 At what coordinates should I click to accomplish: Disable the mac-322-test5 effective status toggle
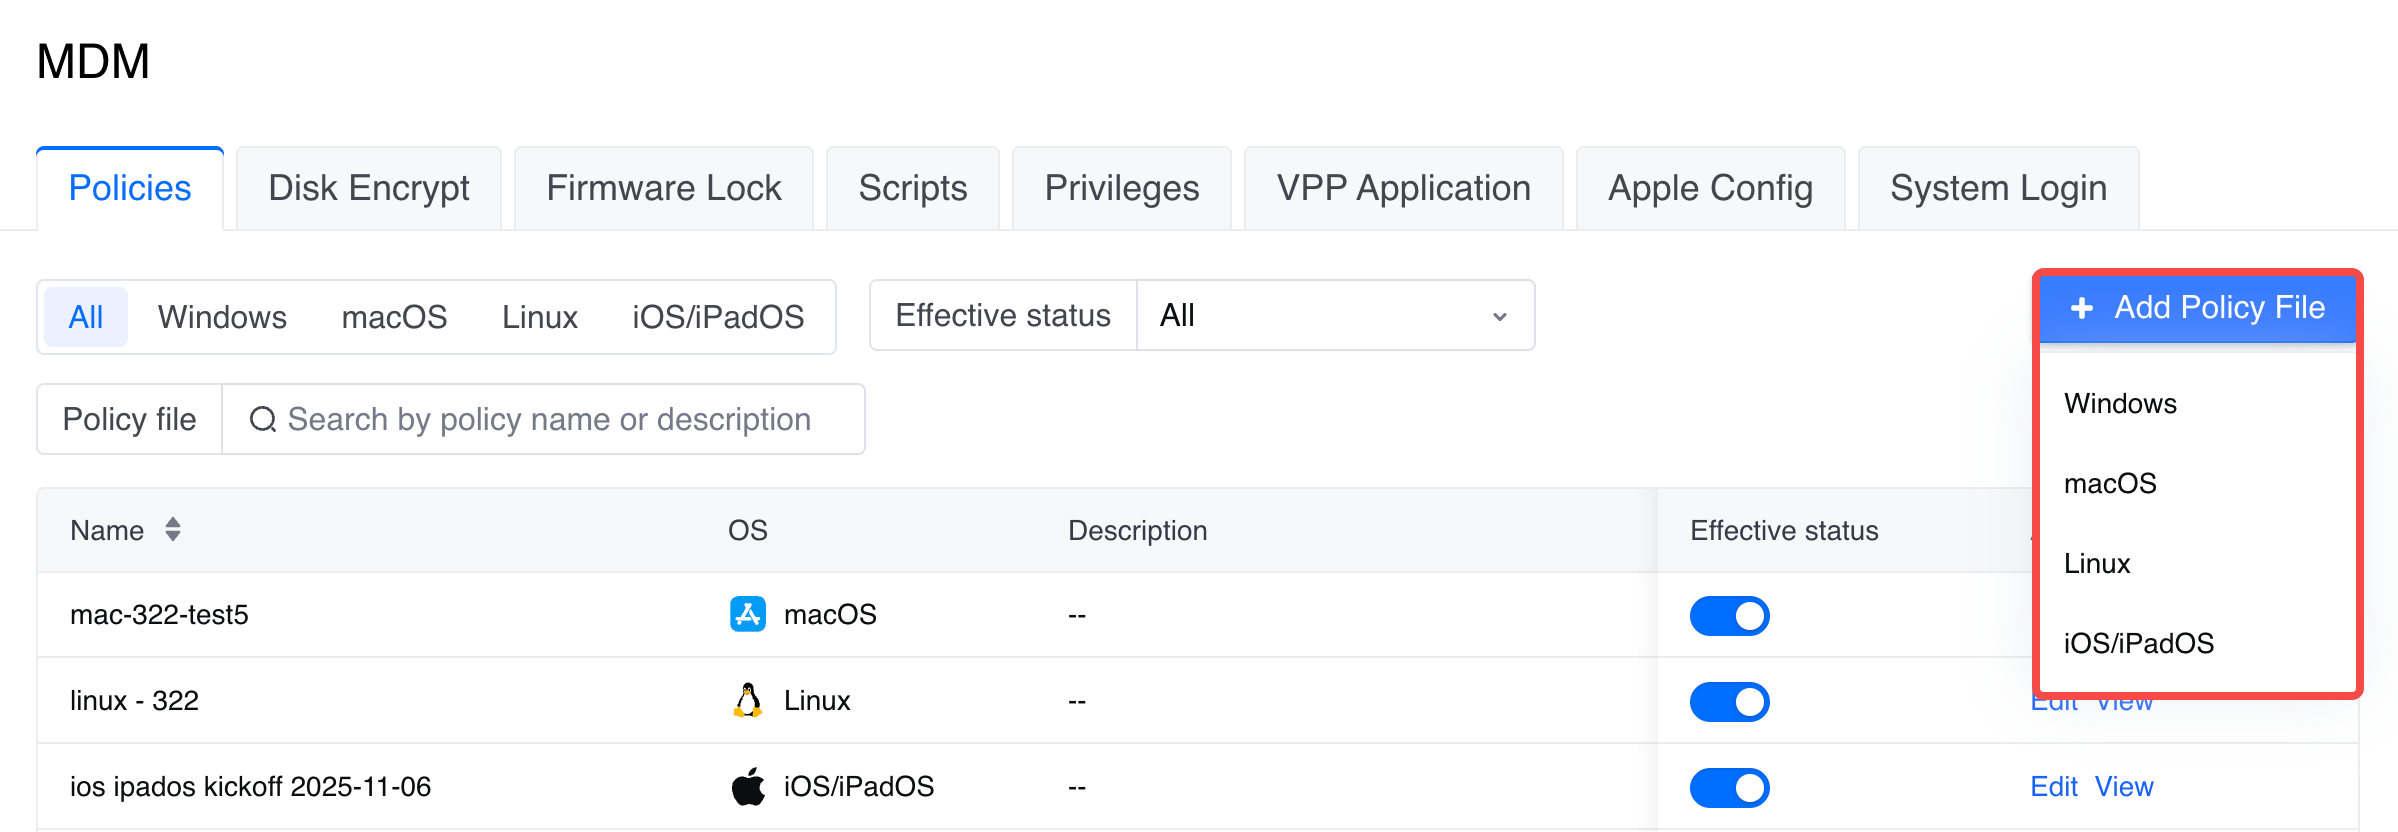click(x=1729, y=616)
